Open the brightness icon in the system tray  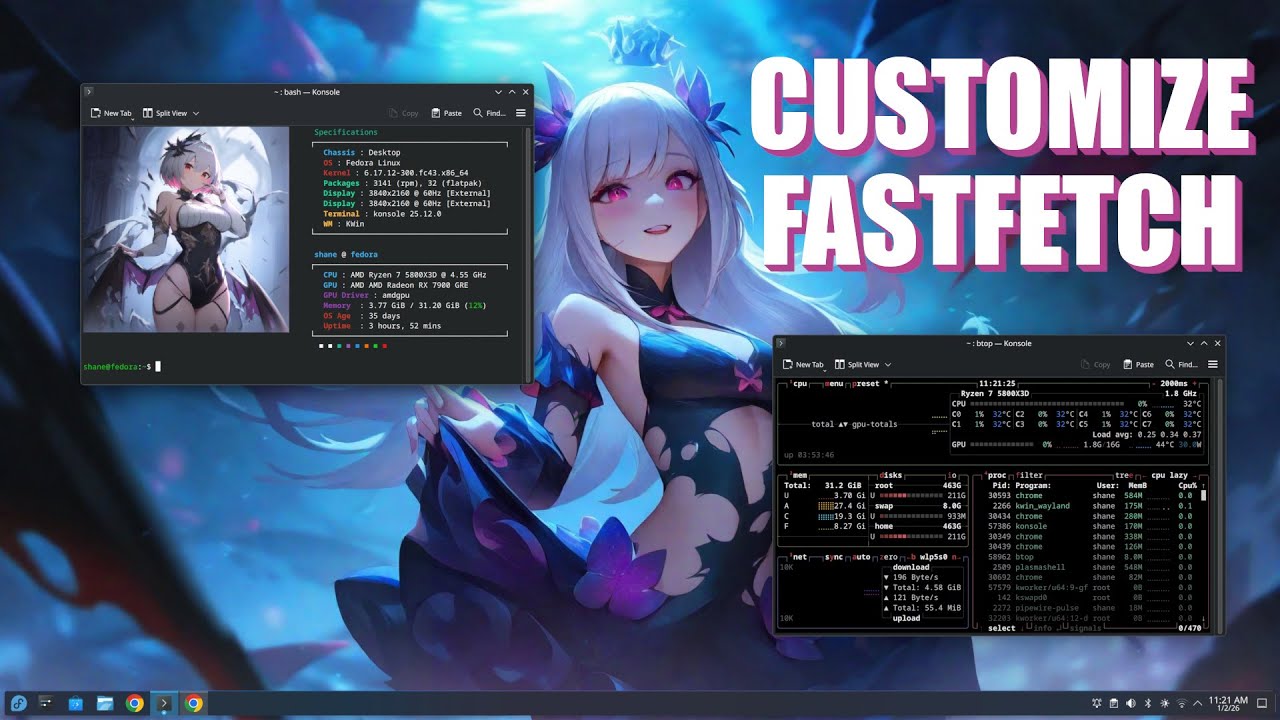pyautogui.click(x=1165, y=704)
